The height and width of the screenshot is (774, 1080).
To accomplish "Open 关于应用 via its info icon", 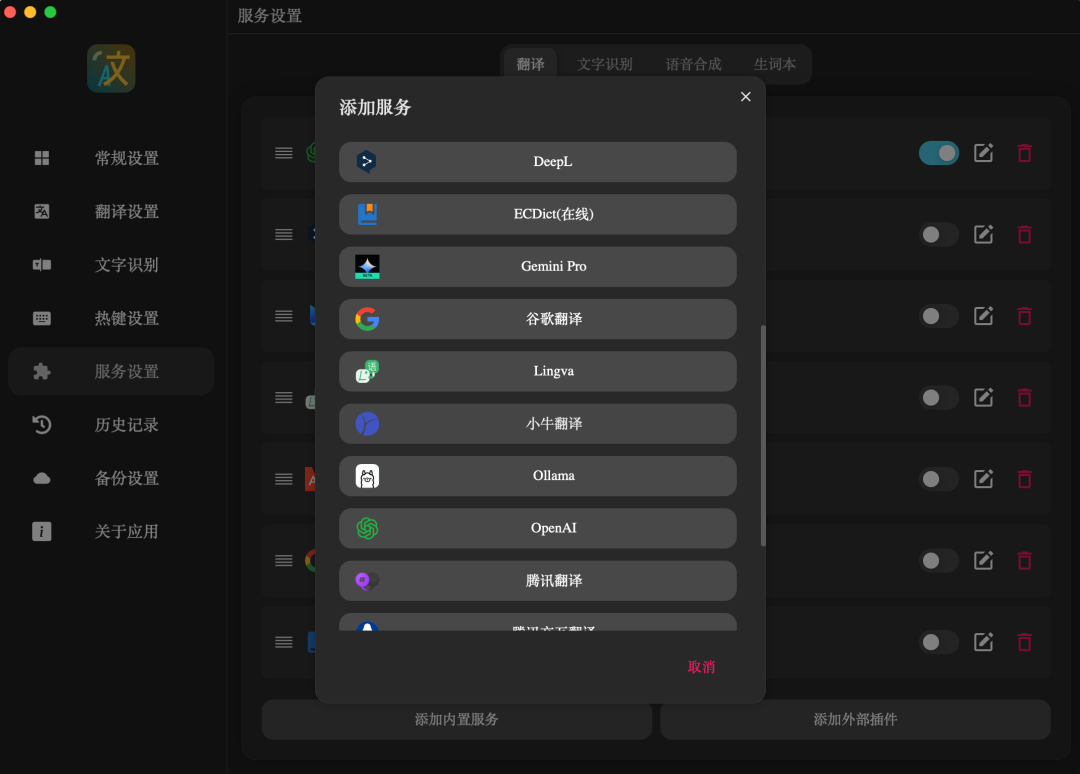I will (x=42, y=531).
